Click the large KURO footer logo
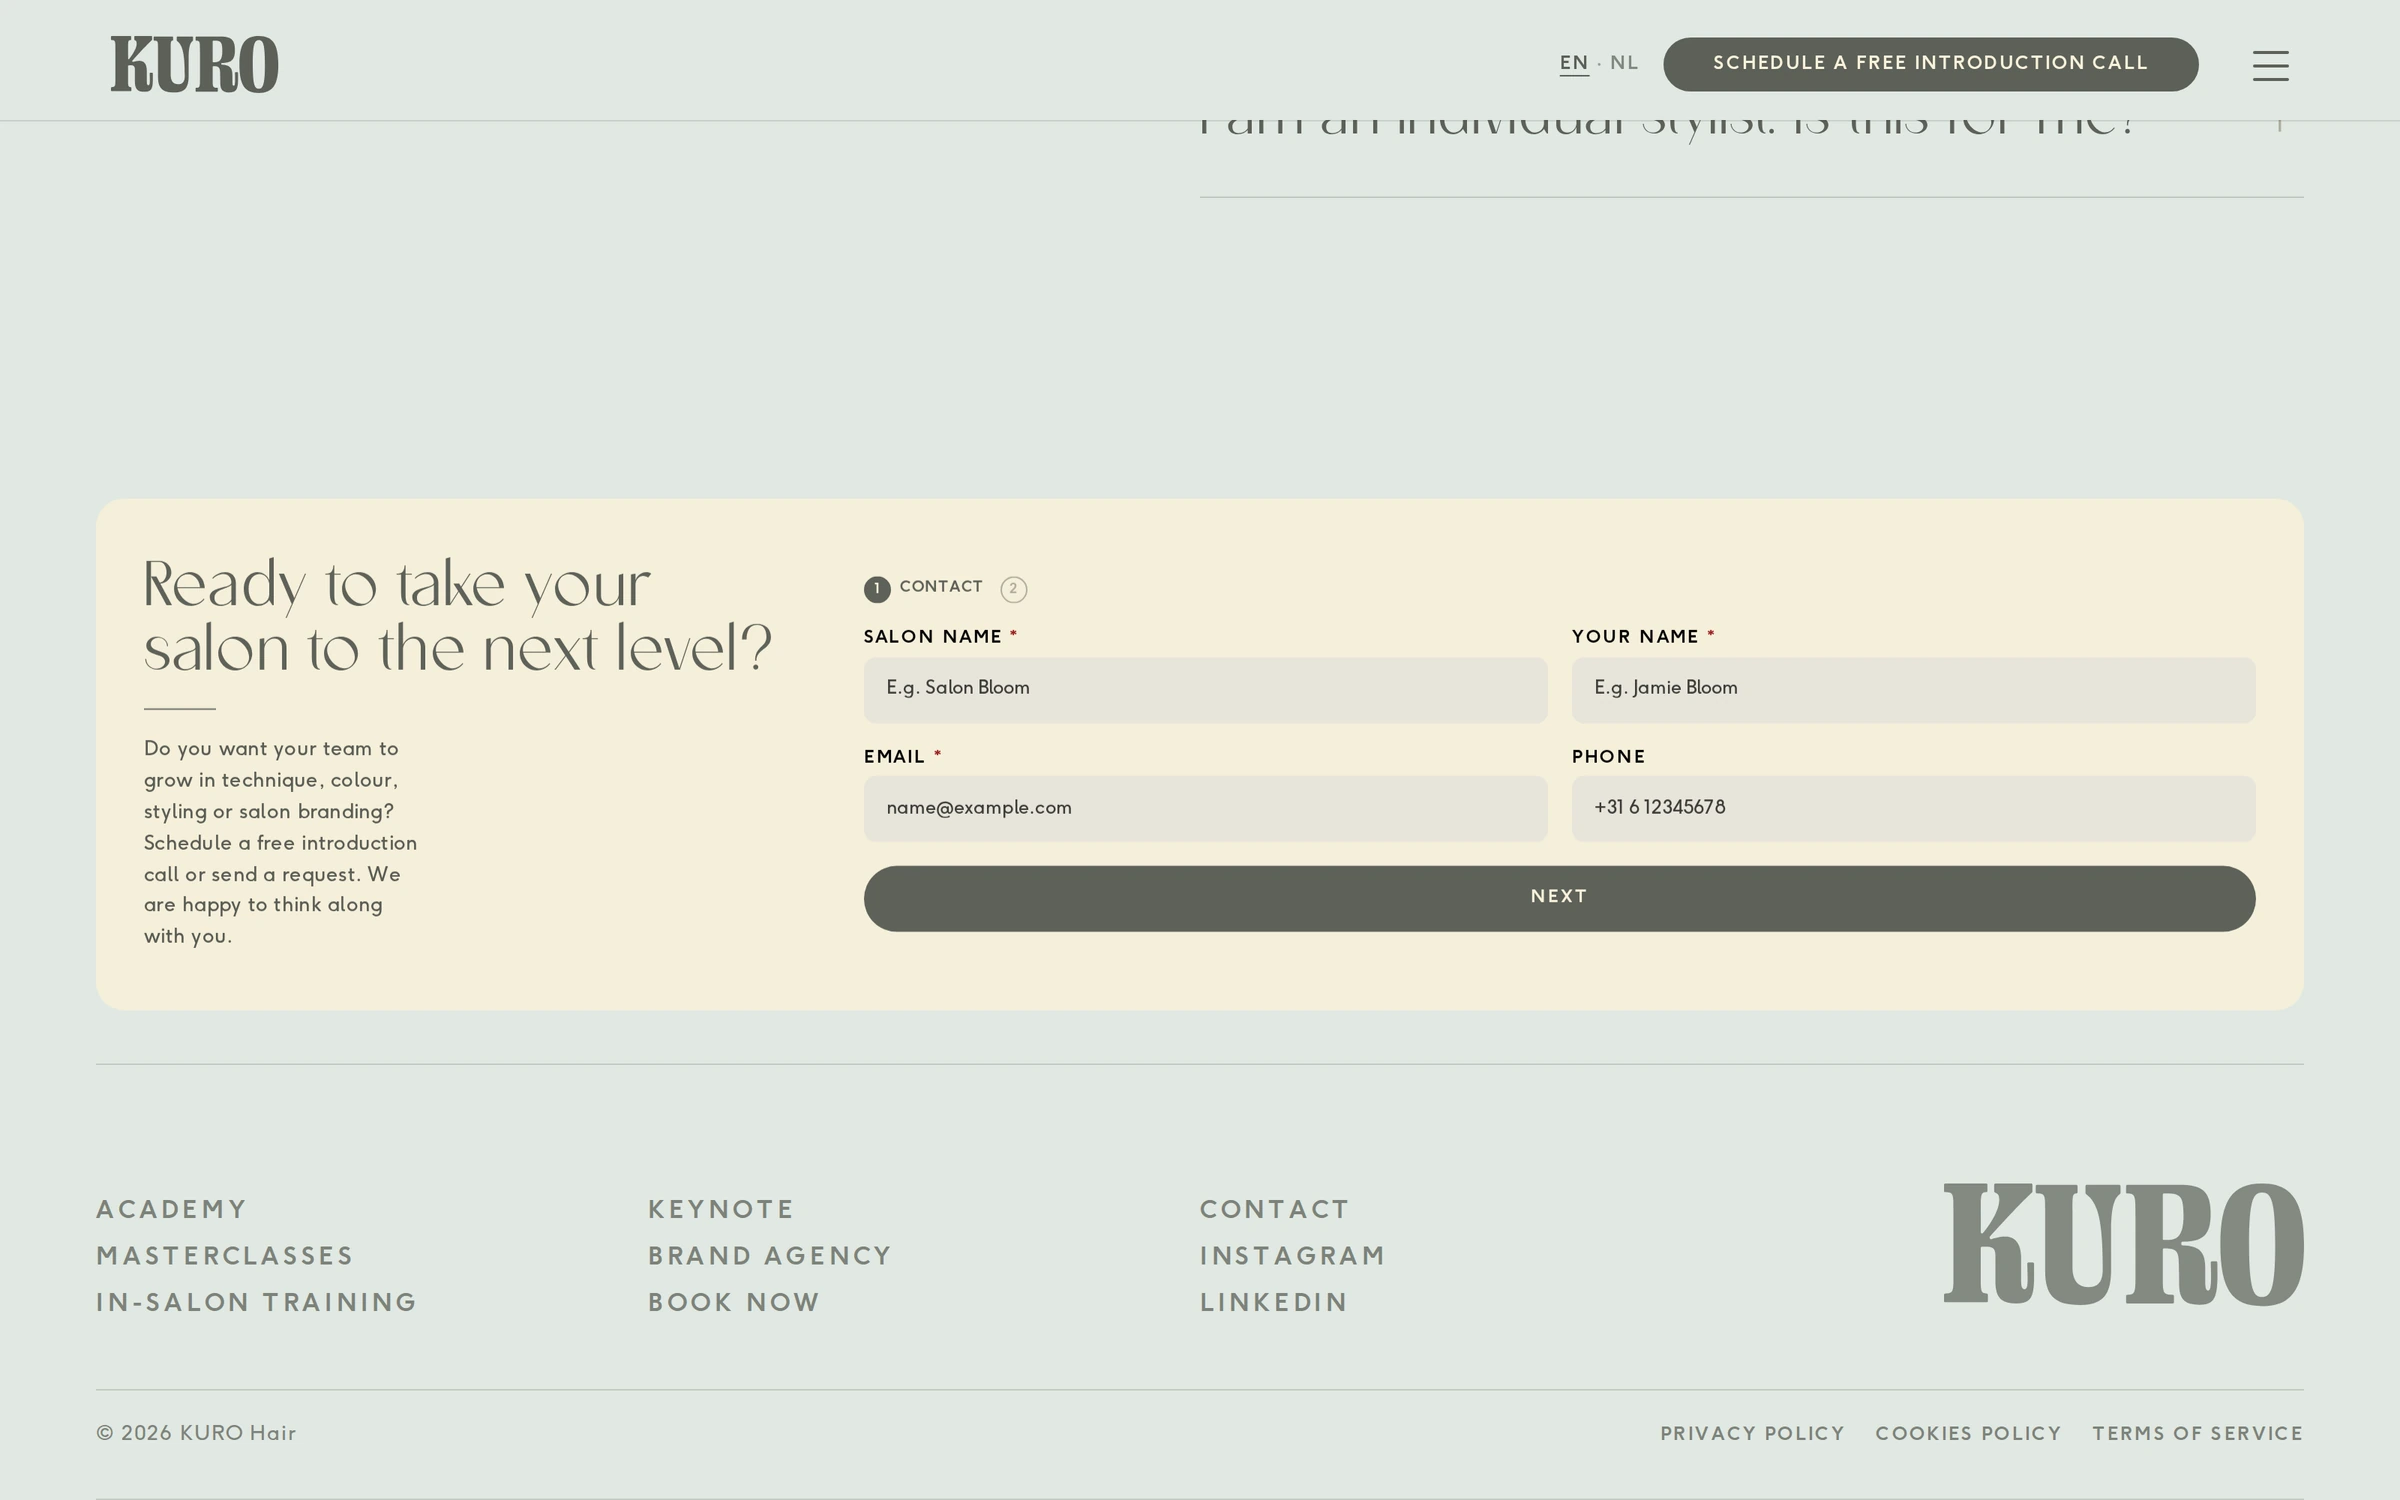The image size is (2400, 1500). click(x=2123, y=1244)
